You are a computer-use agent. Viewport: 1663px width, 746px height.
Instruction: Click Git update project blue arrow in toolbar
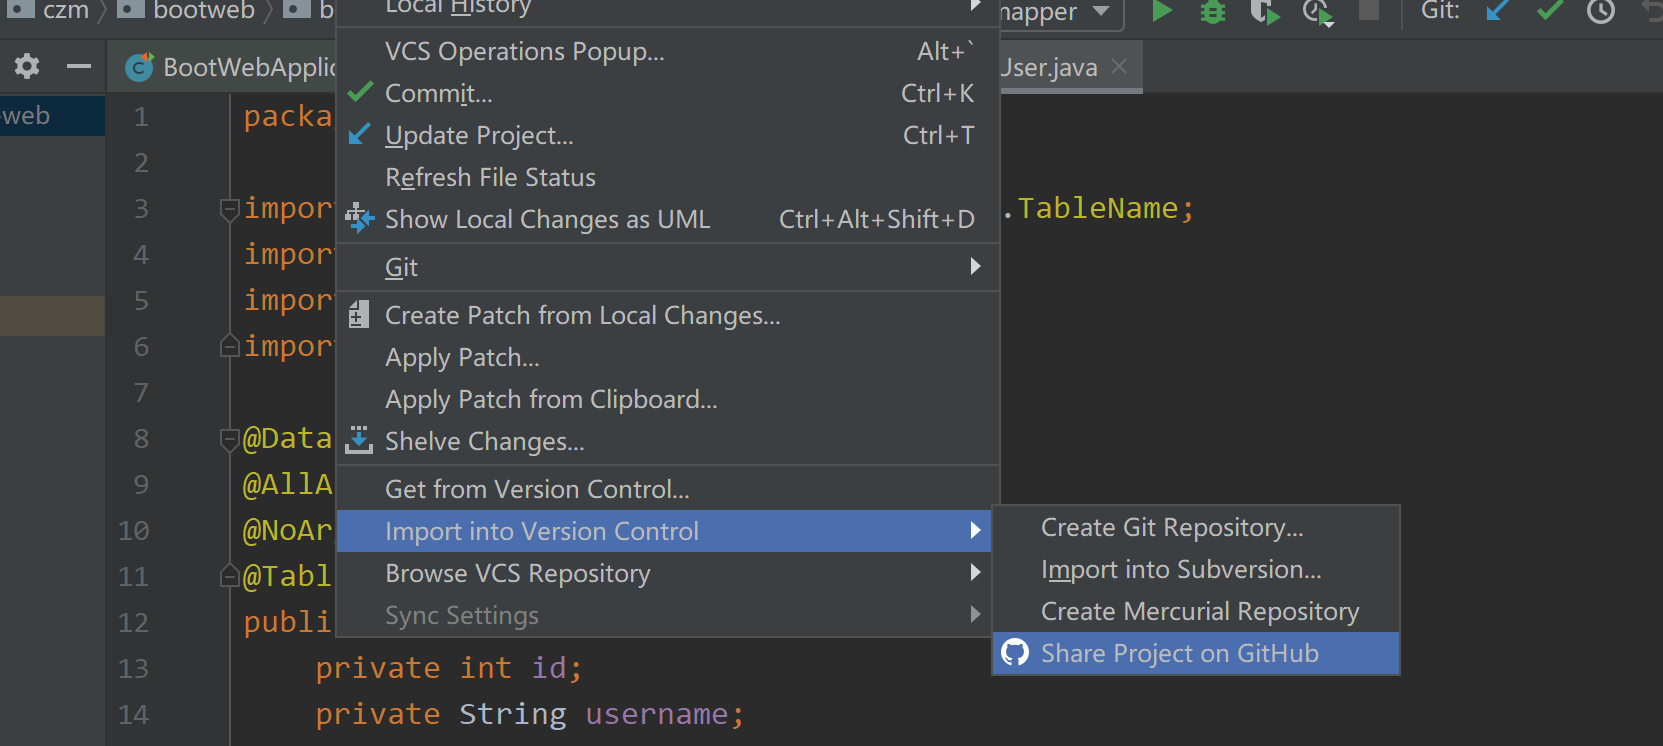click(x=1497, y=11)
